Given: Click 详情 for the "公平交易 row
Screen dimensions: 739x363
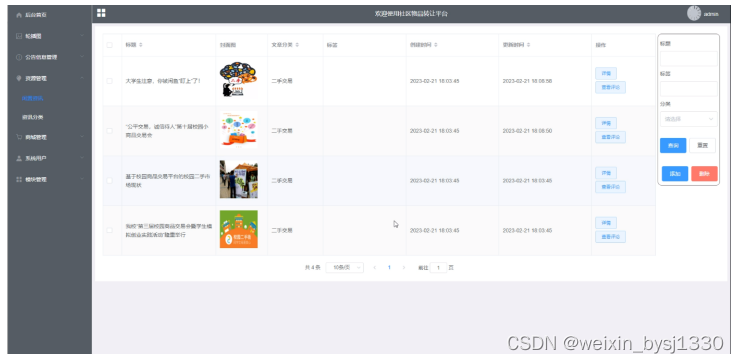Looking at the screenshot, I should coord(606,124).
